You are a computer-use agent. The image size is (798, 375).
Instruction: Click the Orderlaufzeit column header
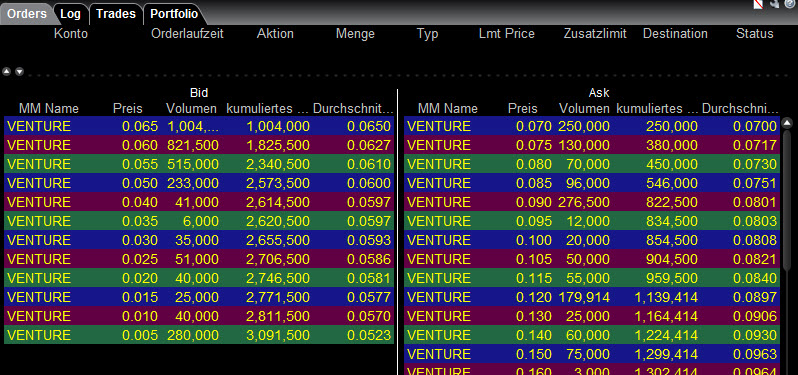click(187, 34)
